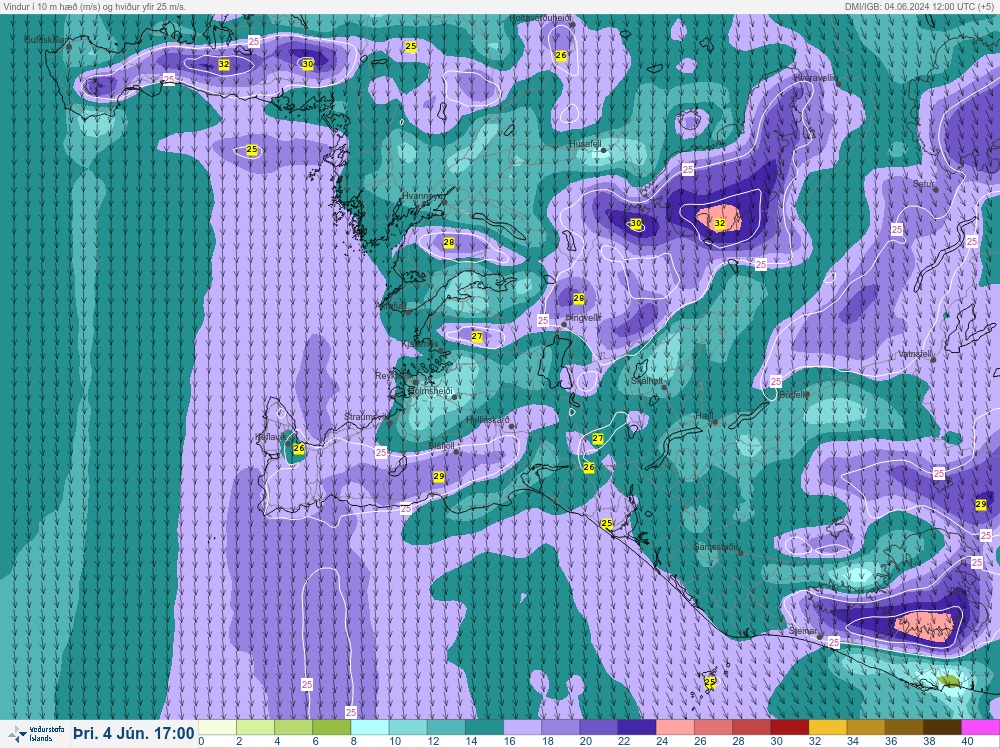Click the 27 gust marker near Kjalarnes
The width and height of the screenshot is (1000, 748).
point(477,336)
